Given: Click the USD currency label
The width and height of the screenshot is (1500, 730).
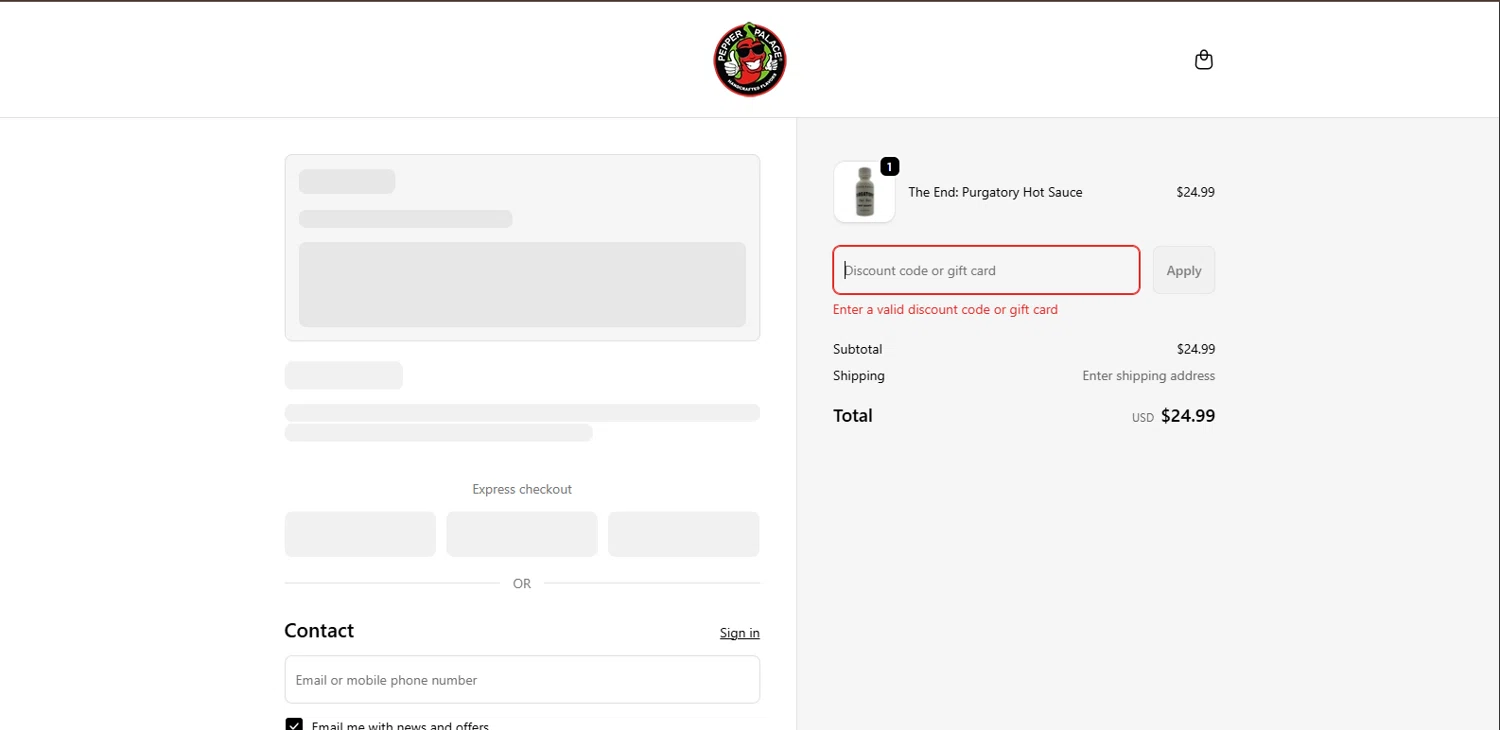Looking at the screenshot, I should pos(1143,418).
